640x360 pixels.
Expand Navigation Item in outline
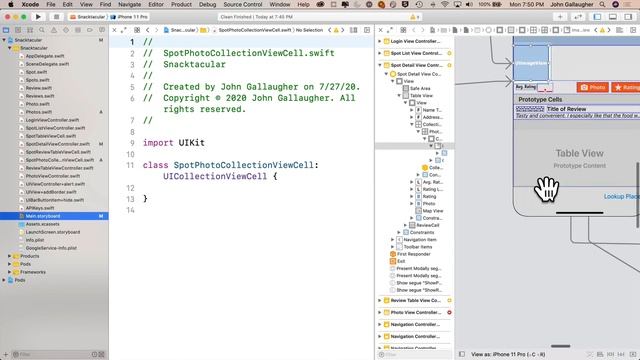[x=393, y=240]
